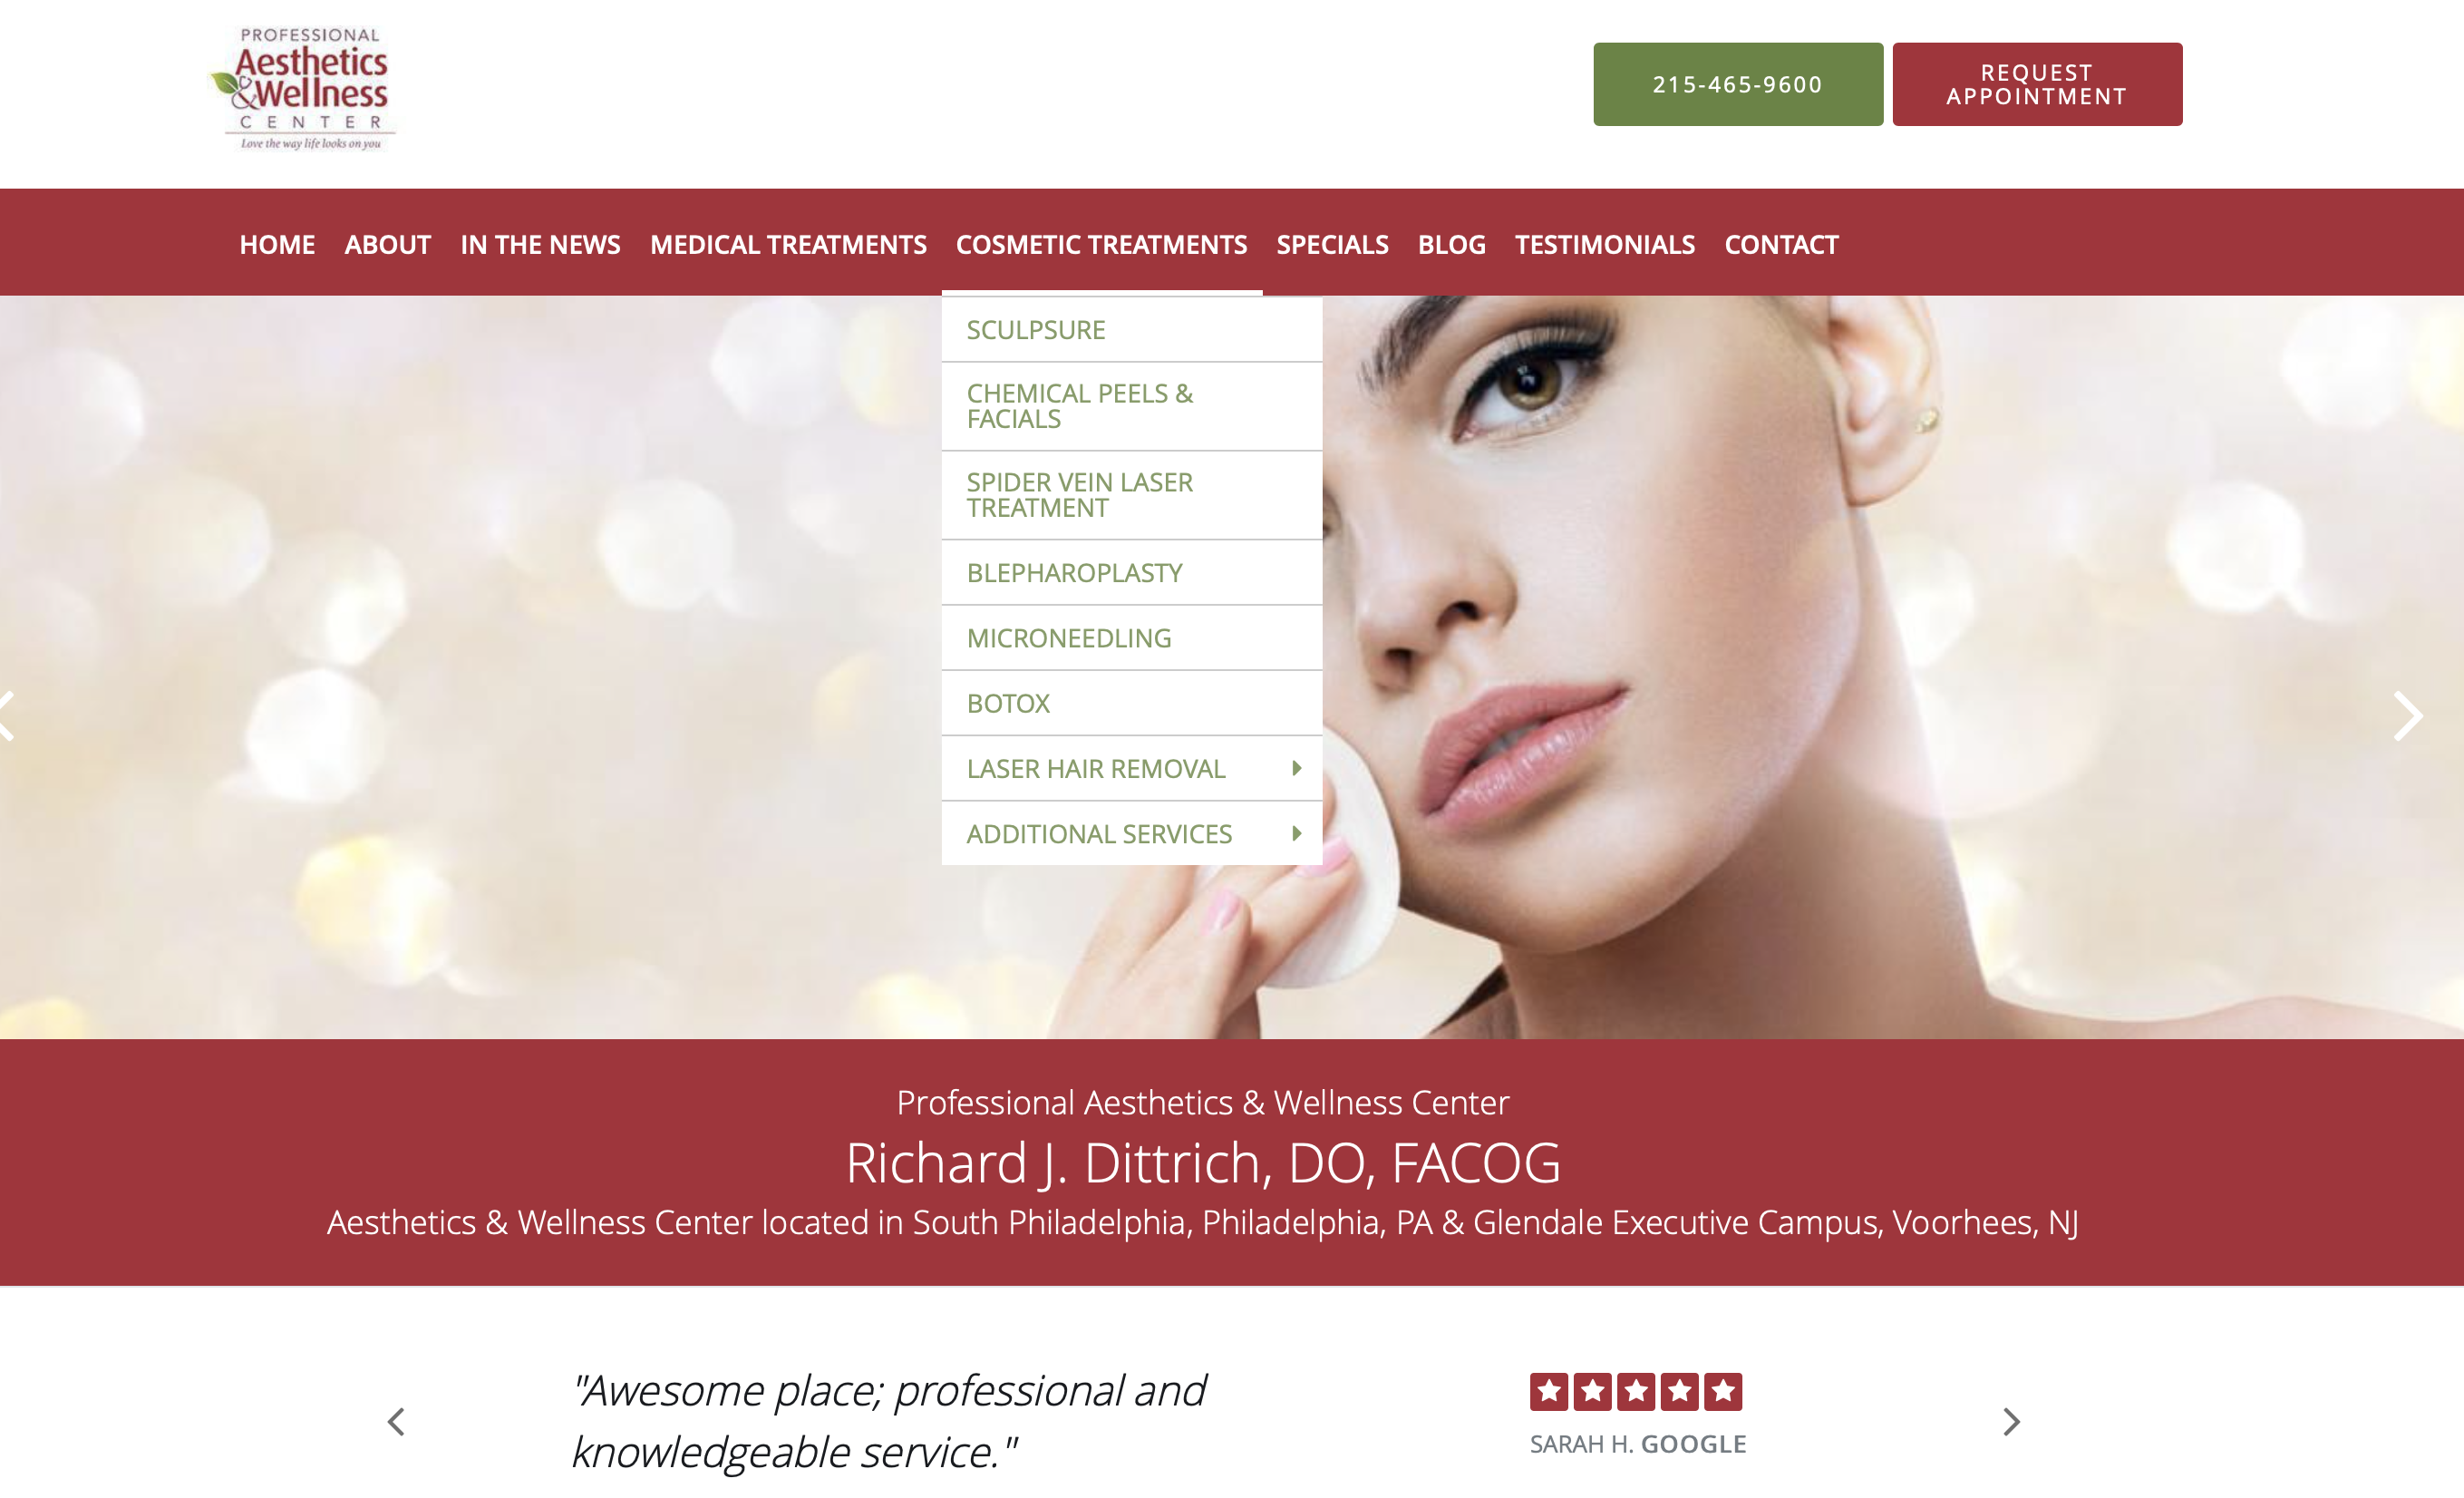The width and height of the screenshot is (2464, 1498).
Task: Go to the Specials page
Action: click(x=1332, y=244)
